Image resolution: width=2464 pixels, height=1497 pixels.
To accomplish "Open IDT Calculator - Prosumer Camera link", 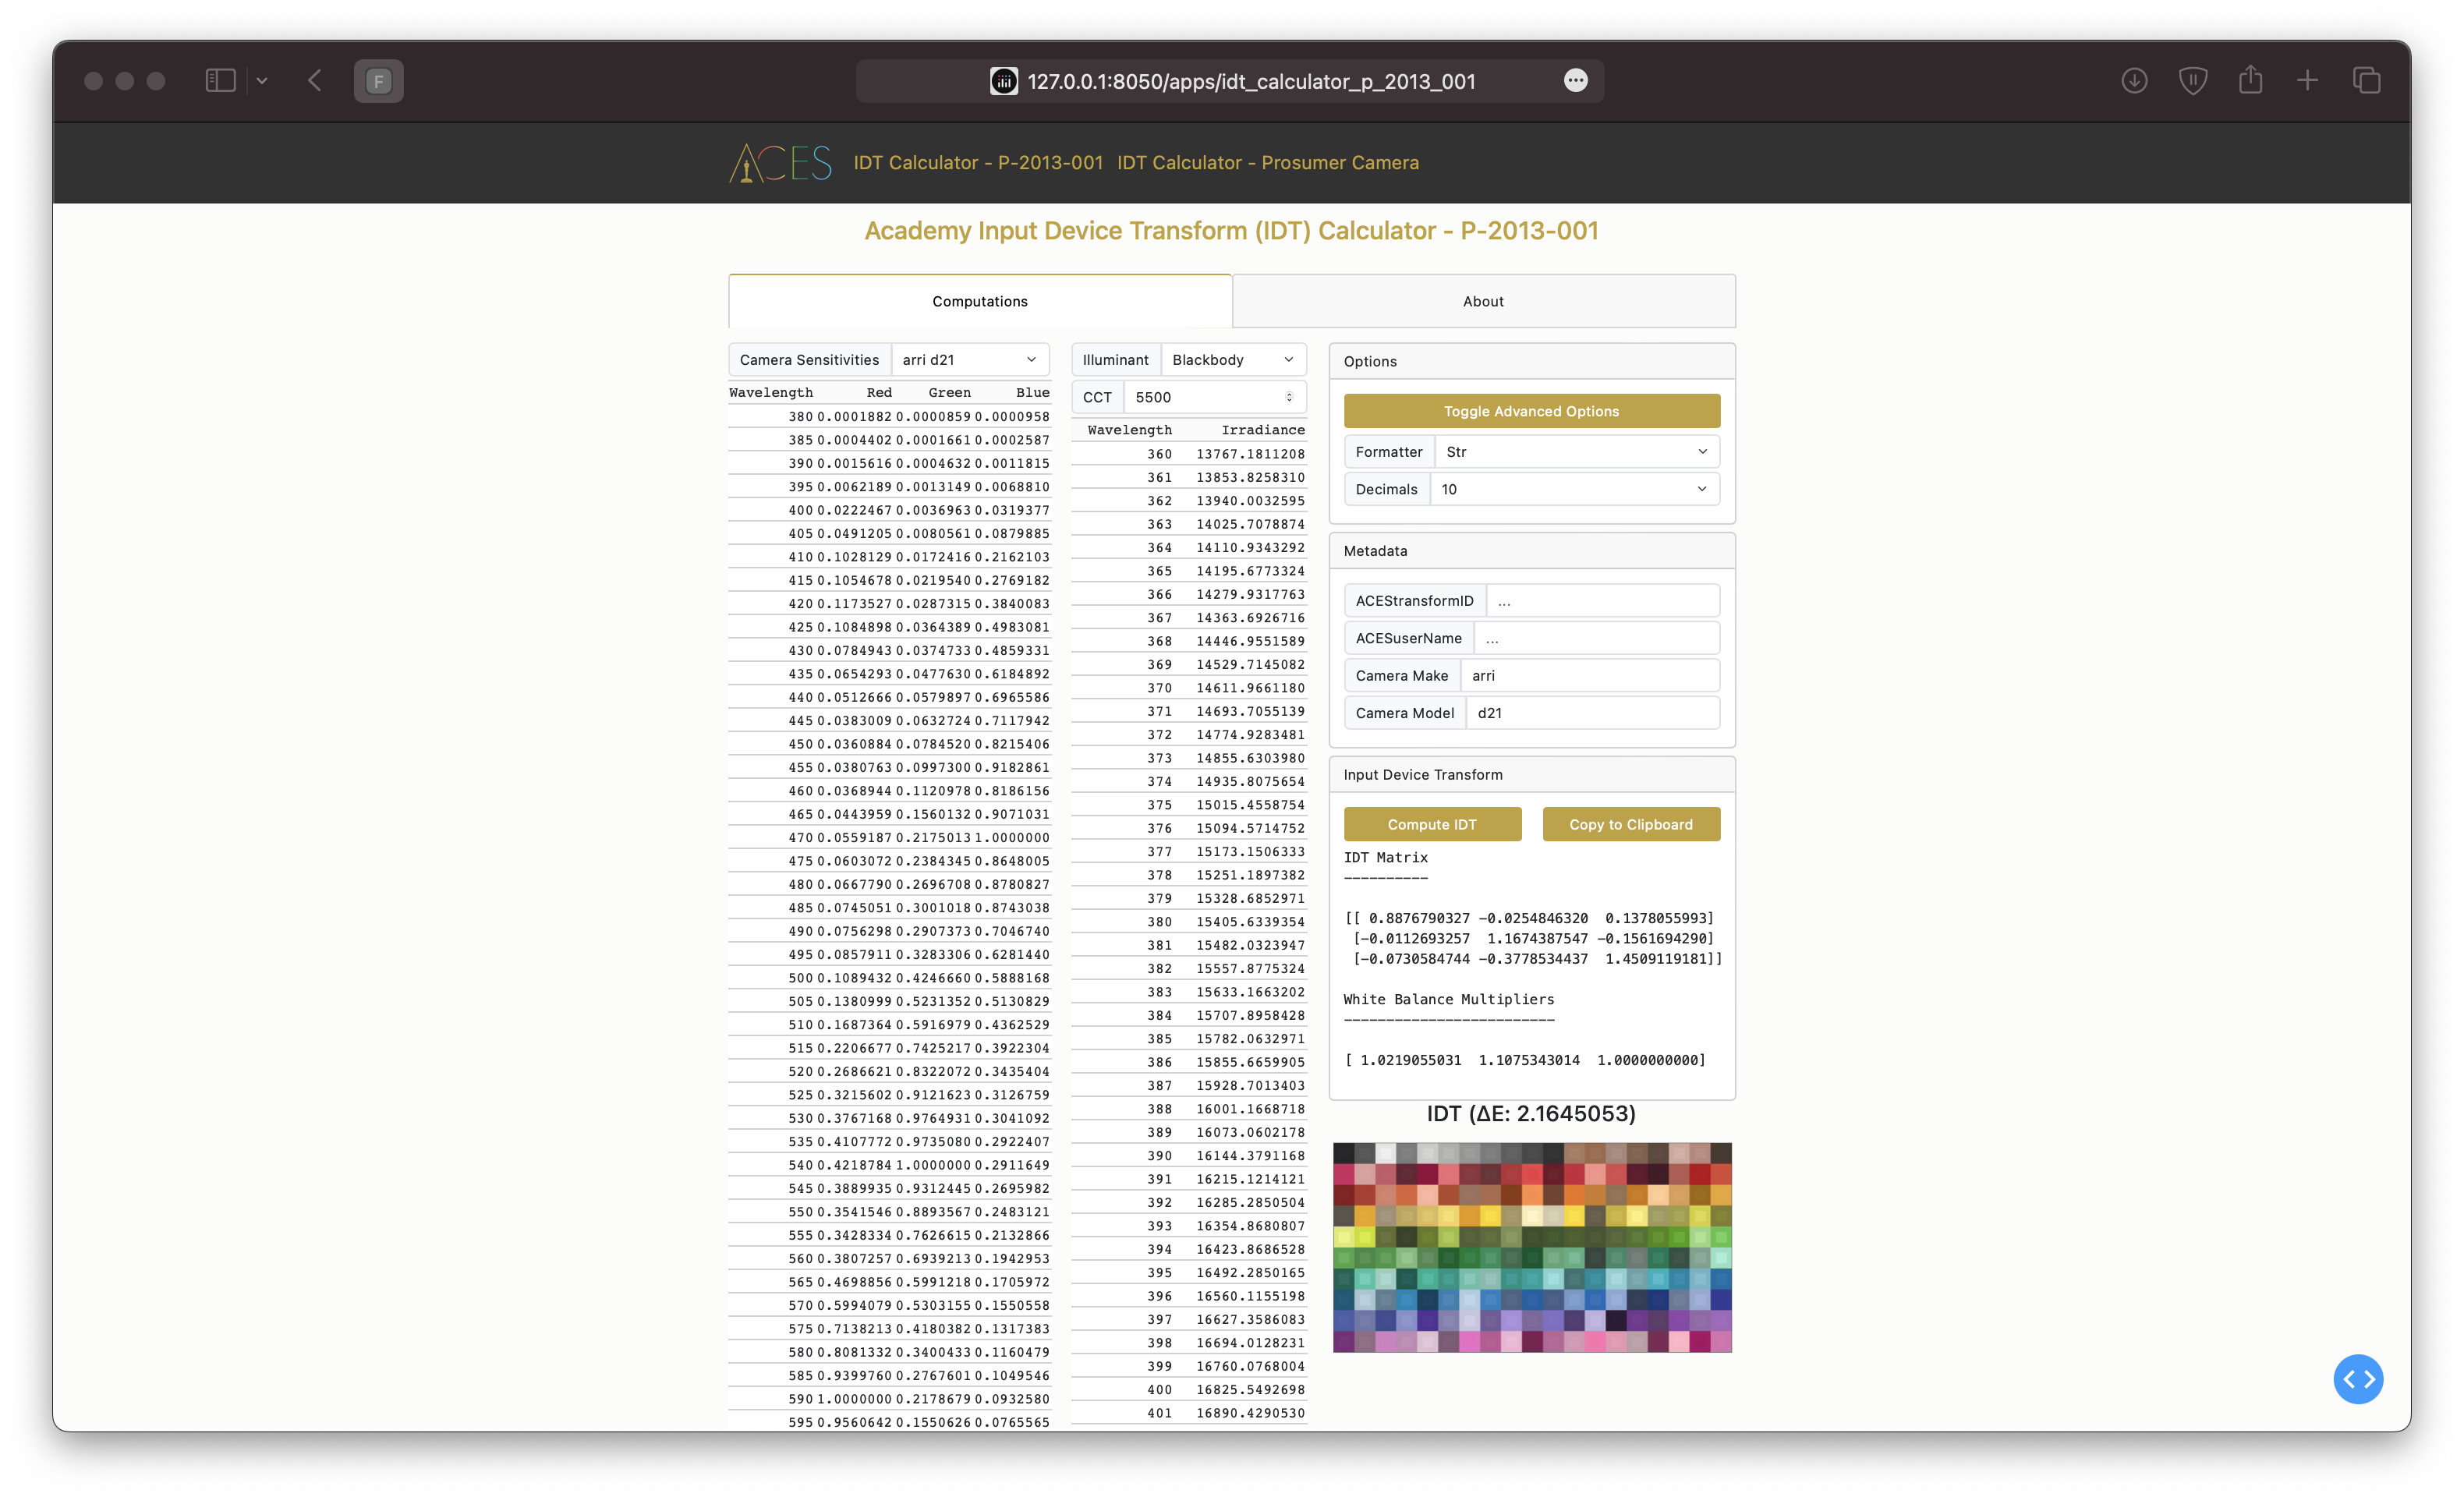I will (1267, 163).
